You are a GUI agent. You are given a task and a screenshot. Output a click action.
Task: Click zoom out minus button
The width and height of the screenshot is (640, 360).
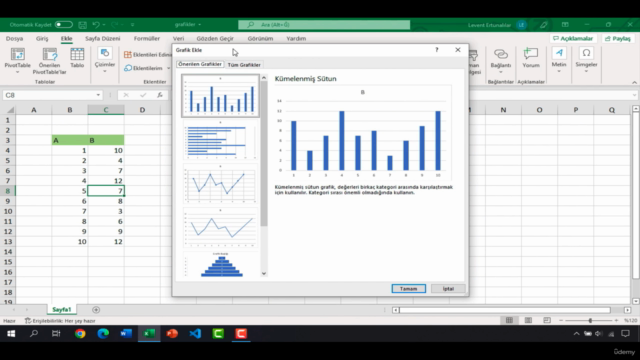(560, 320)
